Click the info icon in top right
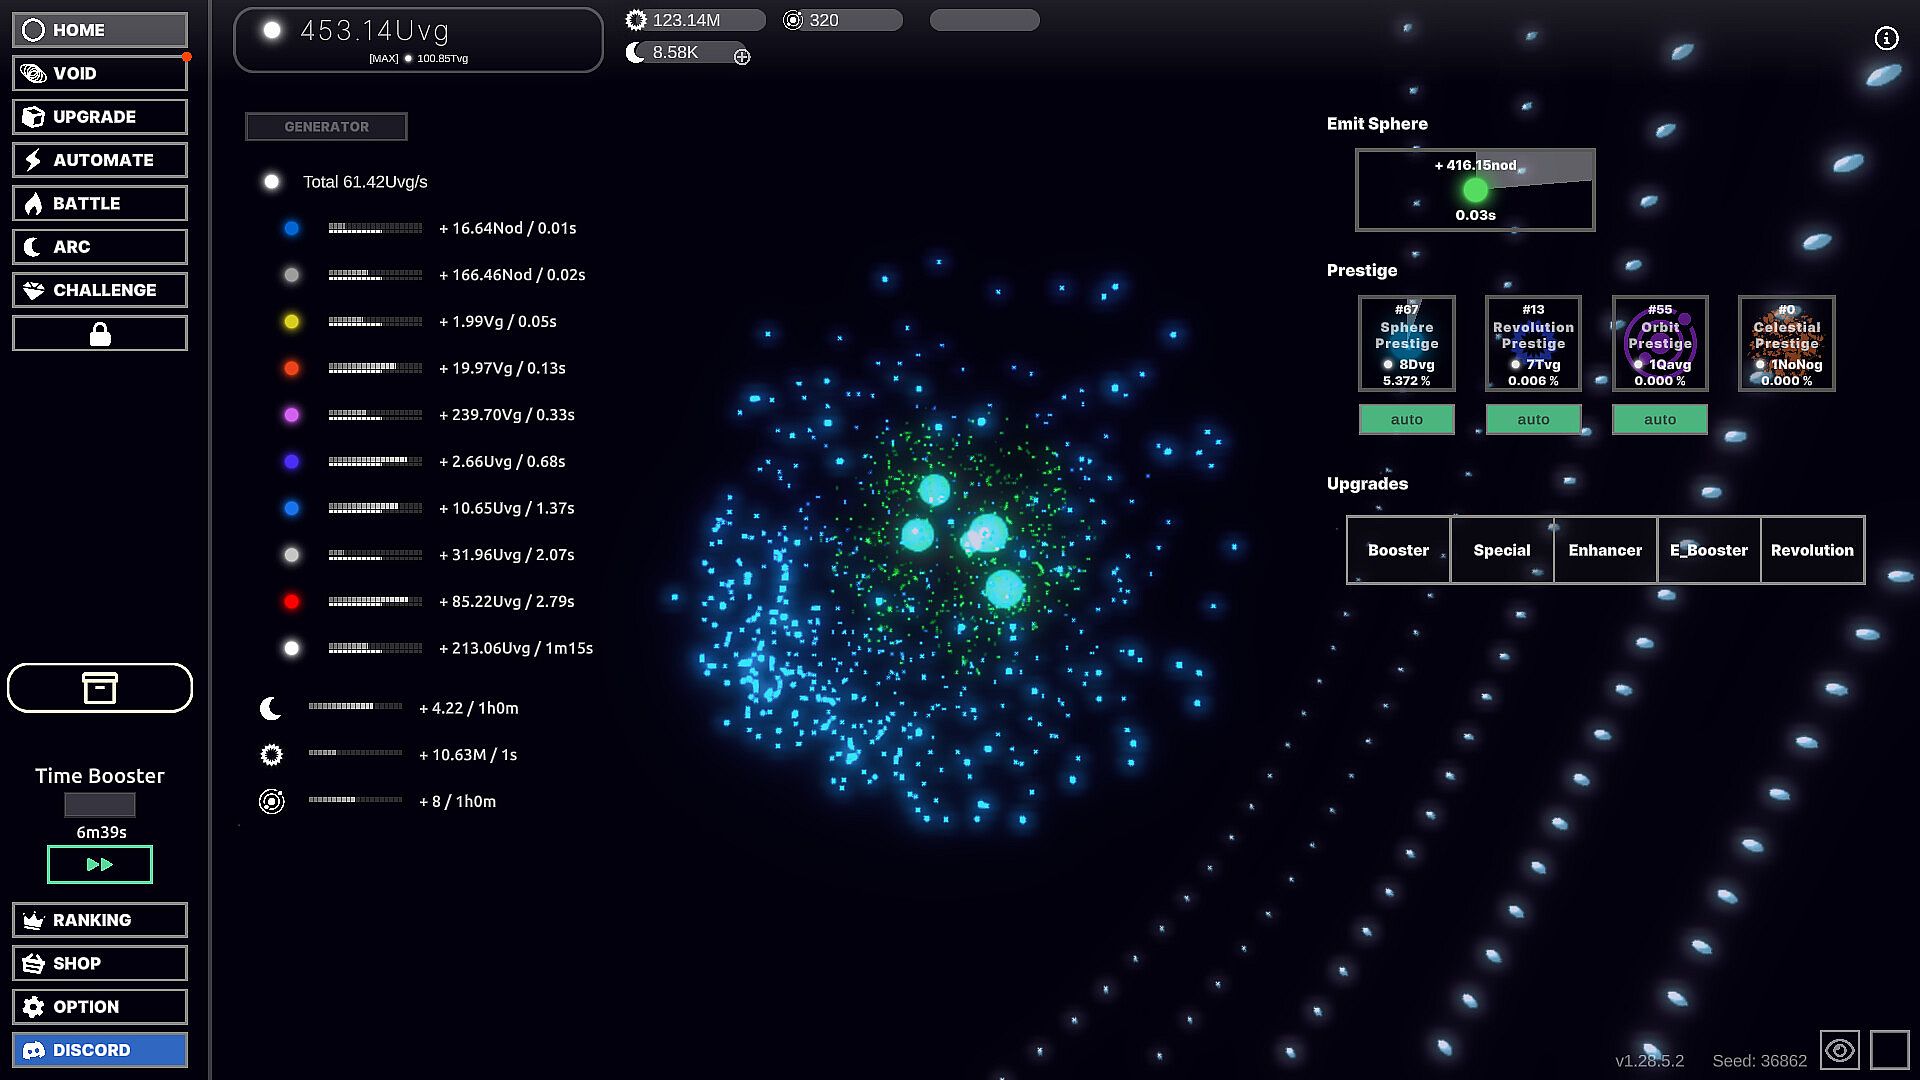Viewport: 1920px width, 1080px height. [x=1885, y=38]
